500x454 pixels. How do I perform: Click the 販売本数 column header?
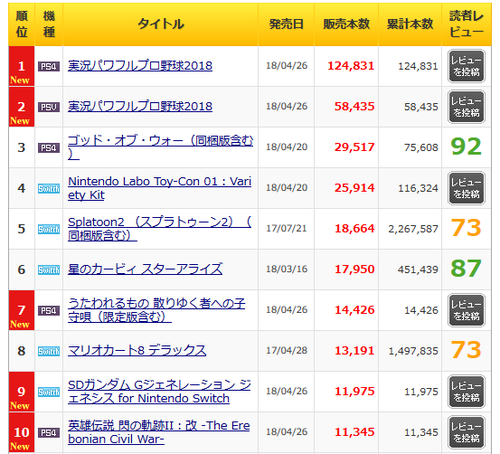pyautogui.click(x=346, y=24)
